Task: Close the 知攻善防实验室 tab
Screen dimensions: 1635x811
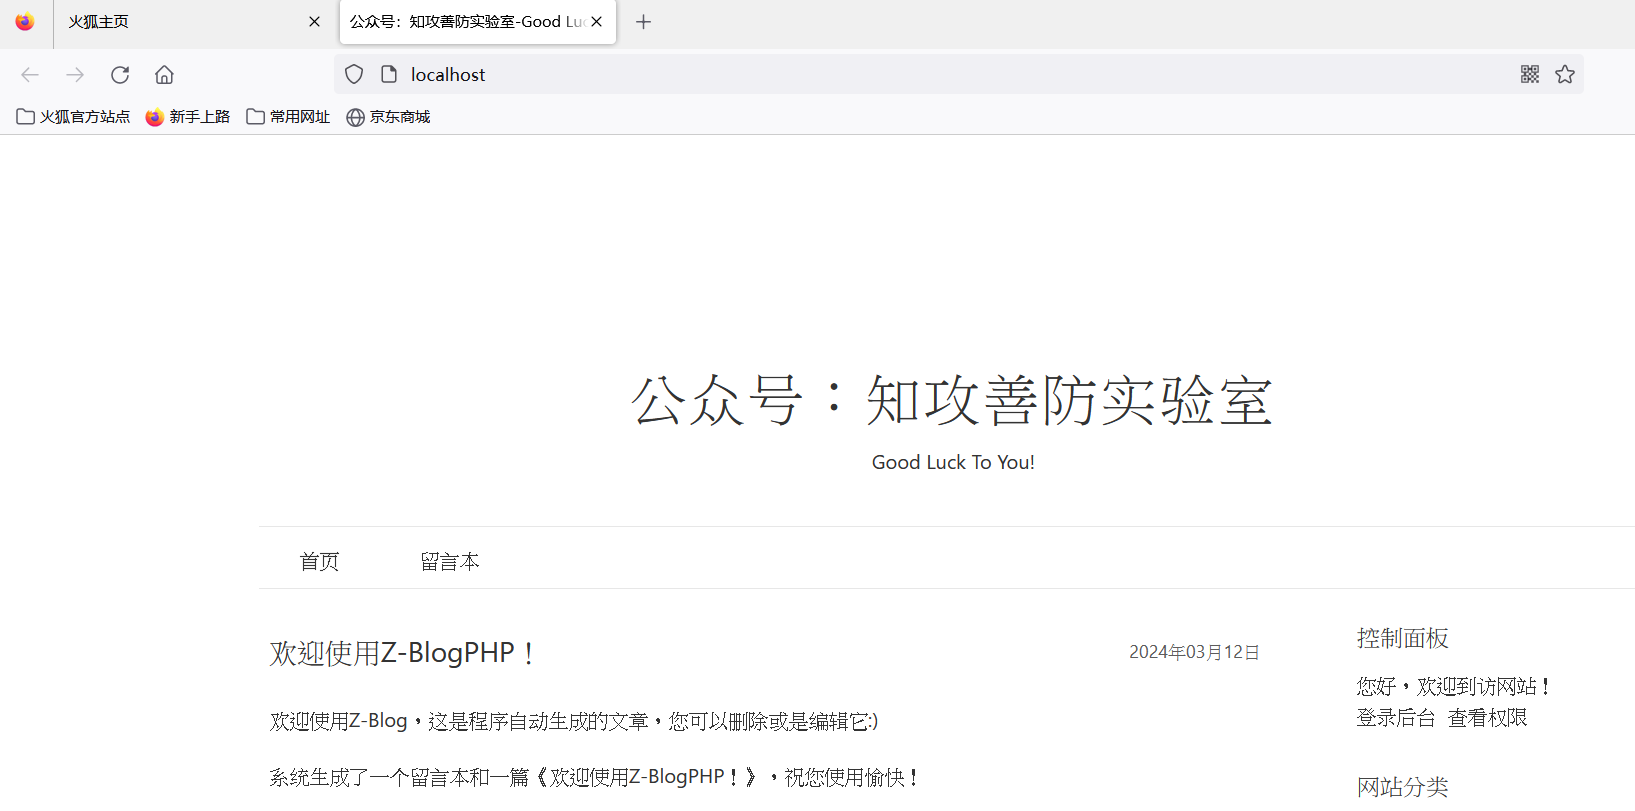Action: click(x=596, y=22)
